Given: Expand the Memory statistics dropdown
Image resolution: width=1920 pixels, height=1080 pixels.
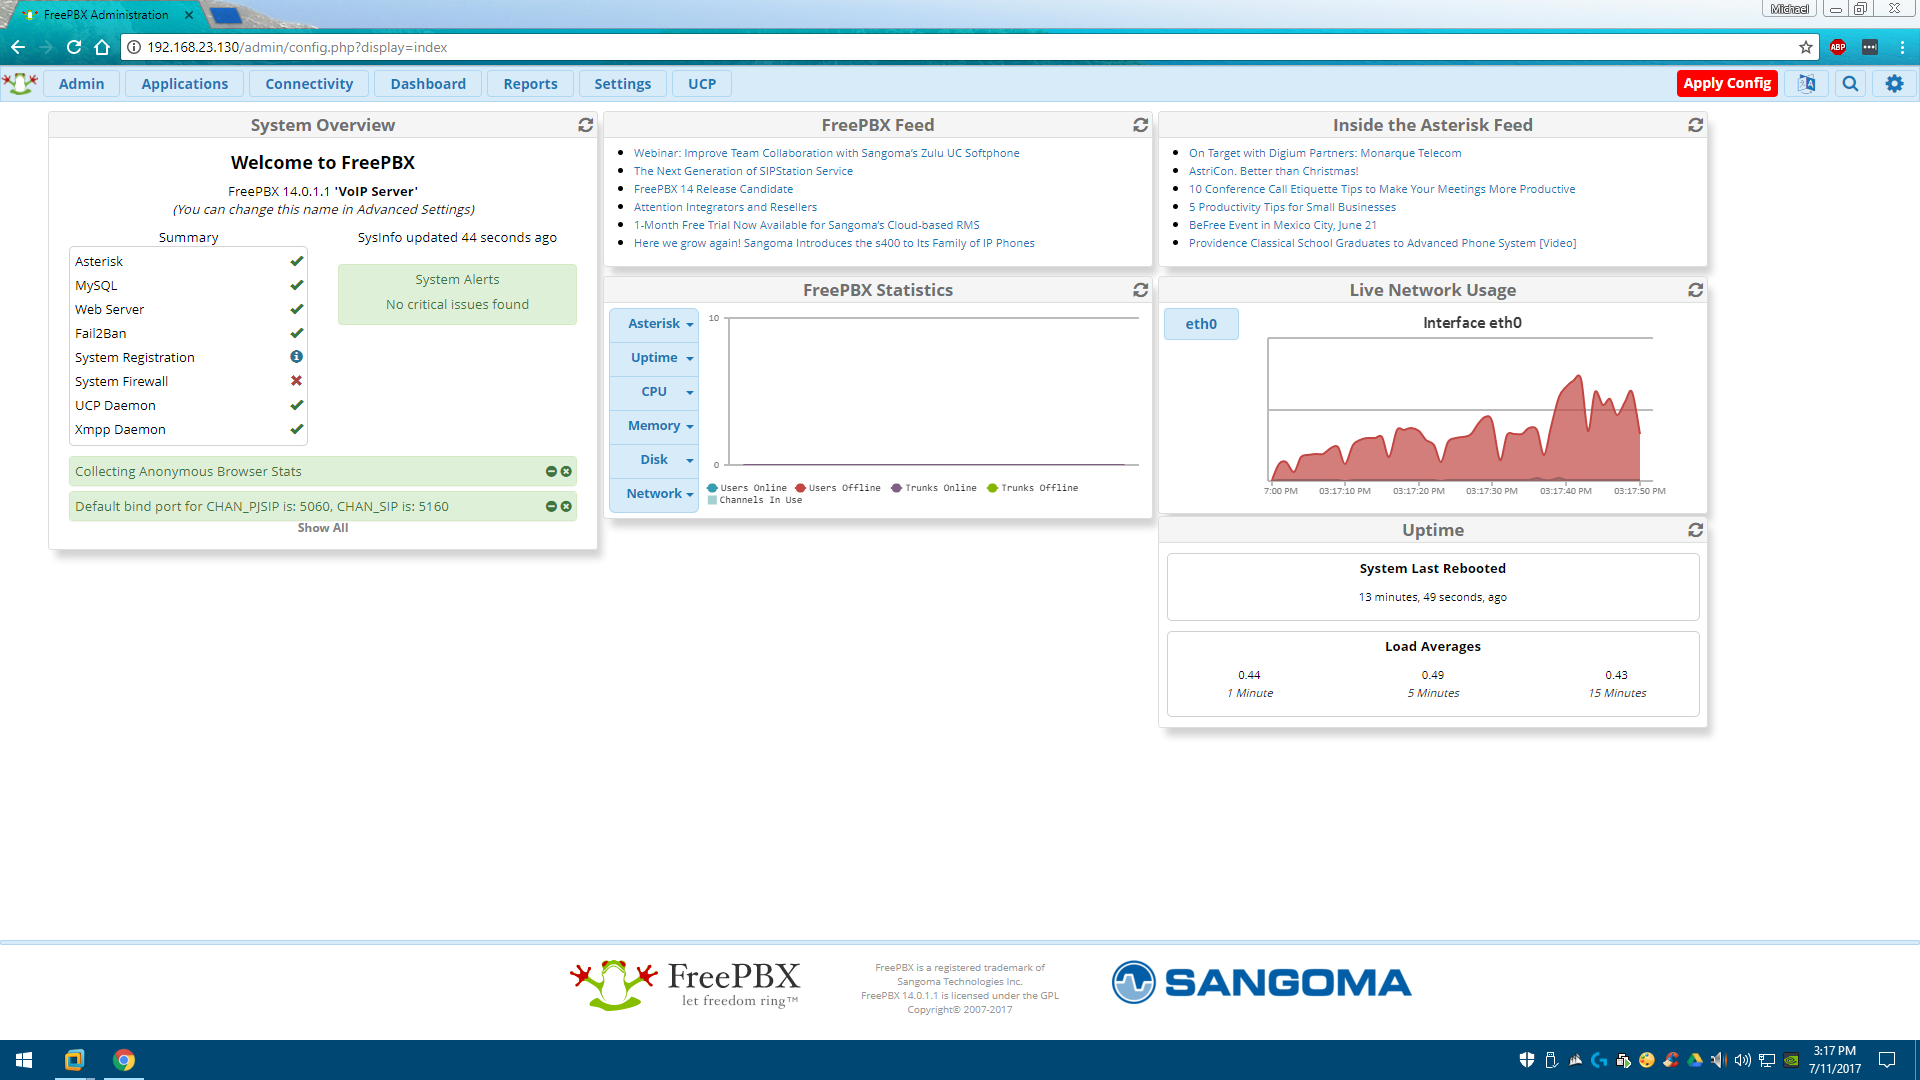Looking at the screenshot, I should (x=654, y=426).
